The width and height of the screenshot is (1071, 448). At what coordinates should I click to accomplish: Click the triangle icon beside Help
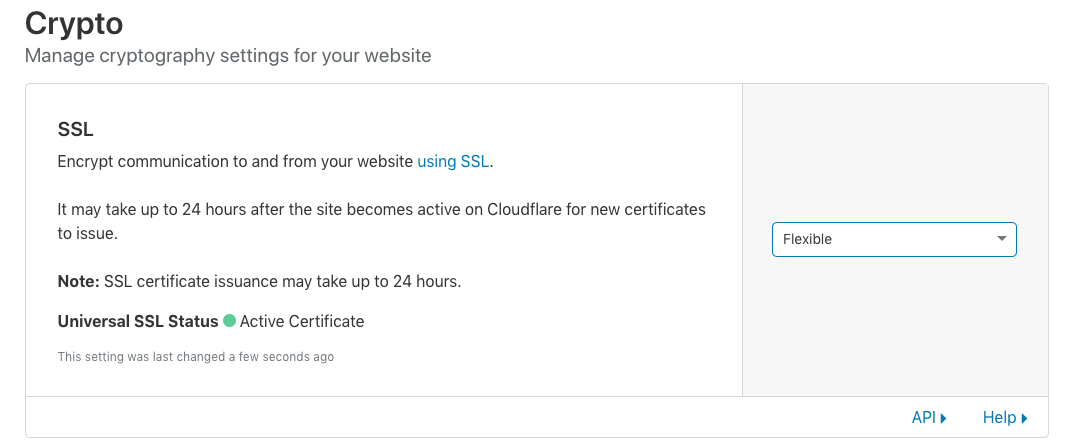(1024, 419)
